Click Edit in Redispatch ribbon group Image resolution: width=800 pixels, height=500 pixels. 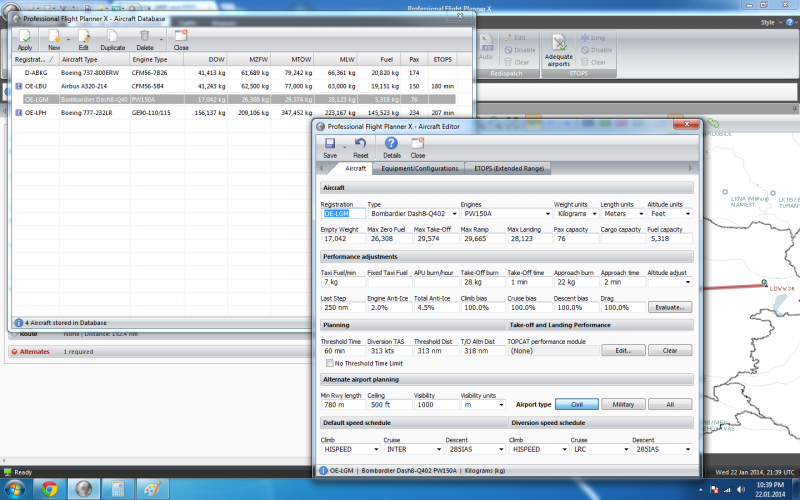515,38
